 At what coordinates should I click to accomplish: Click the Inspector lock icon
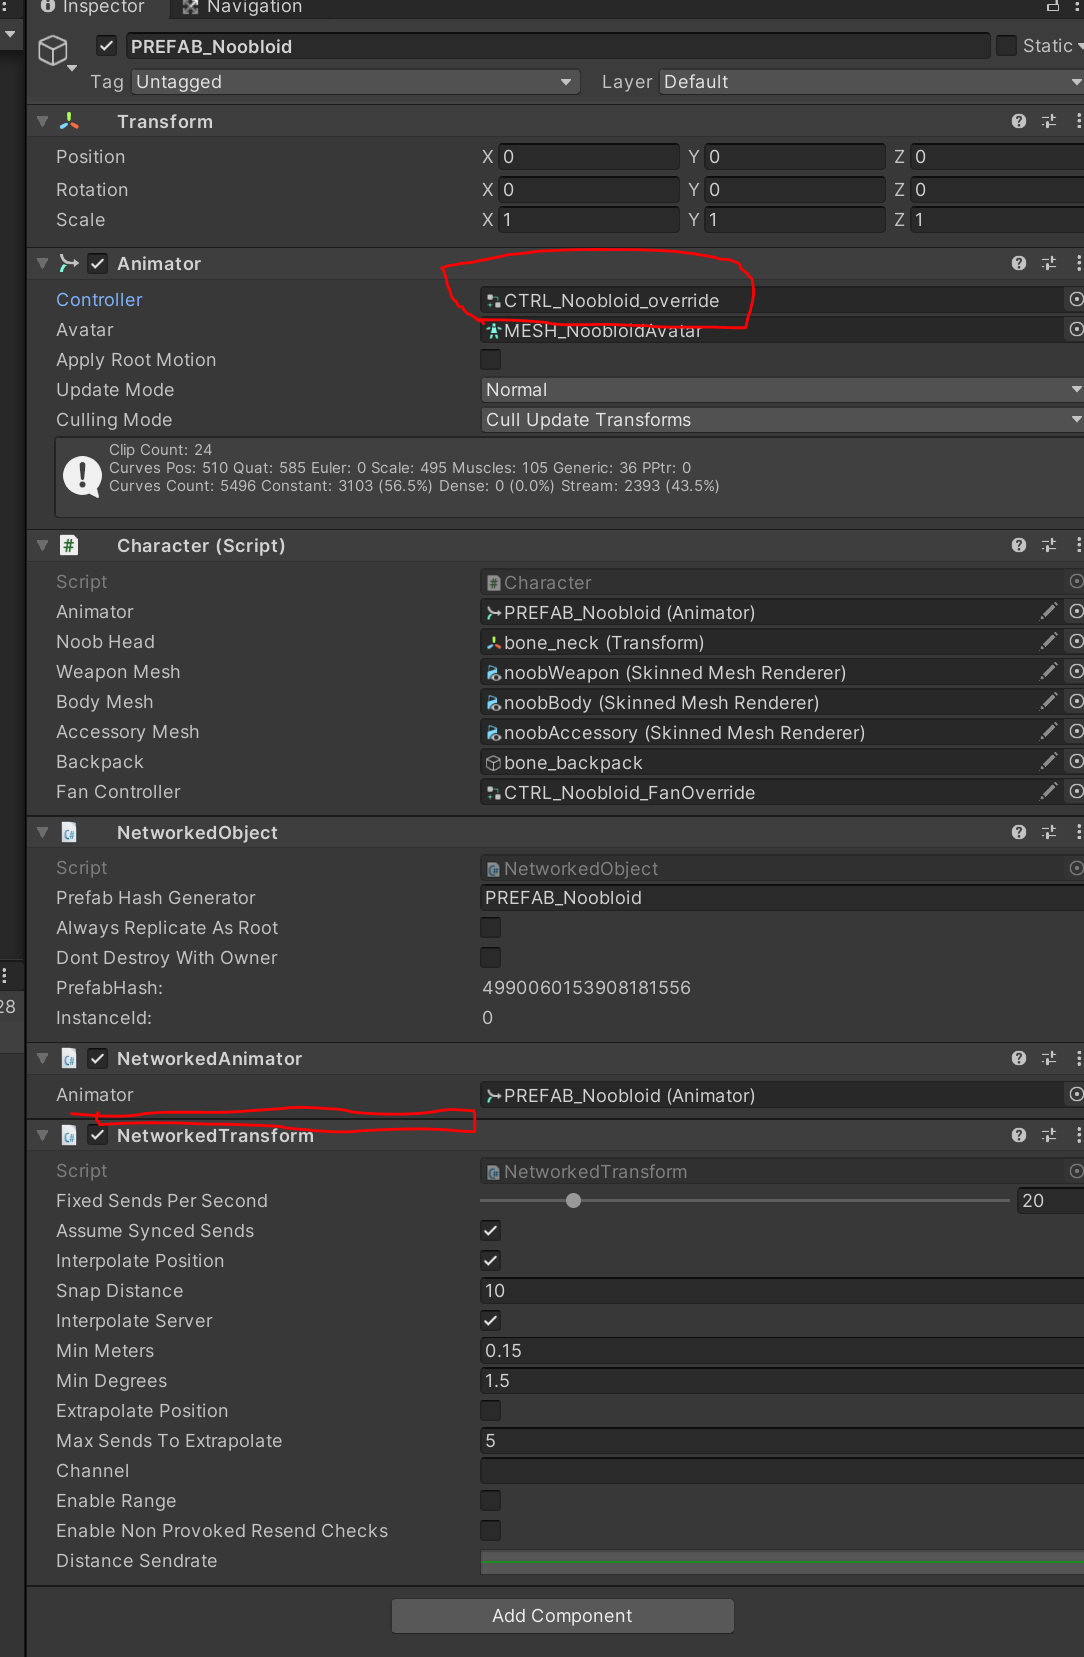1052,7
